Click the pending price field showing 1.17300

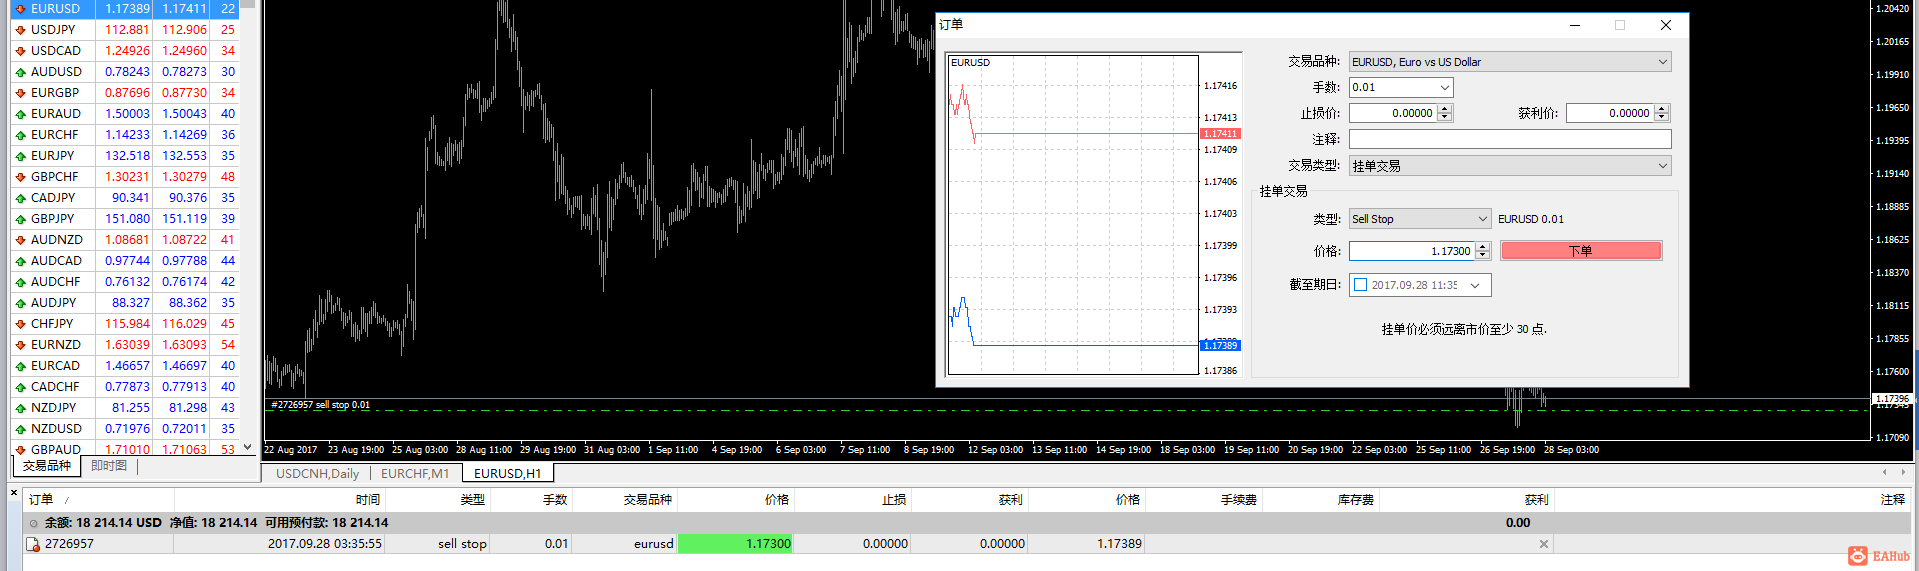tap(1412, 251)
